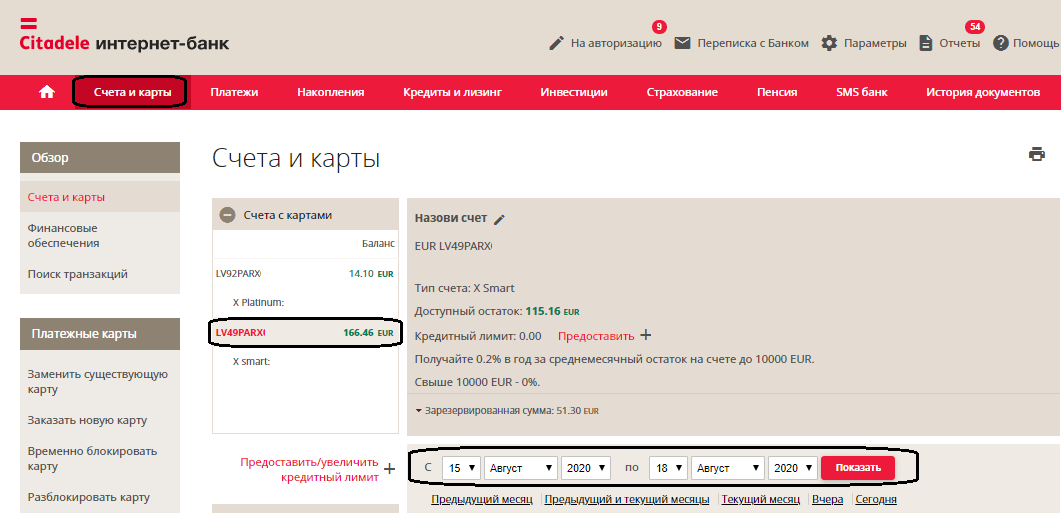The image size is (1061, 513).
Task: Open Инвестиции menu
Action: pyautogui.click(x=574, y=93)
